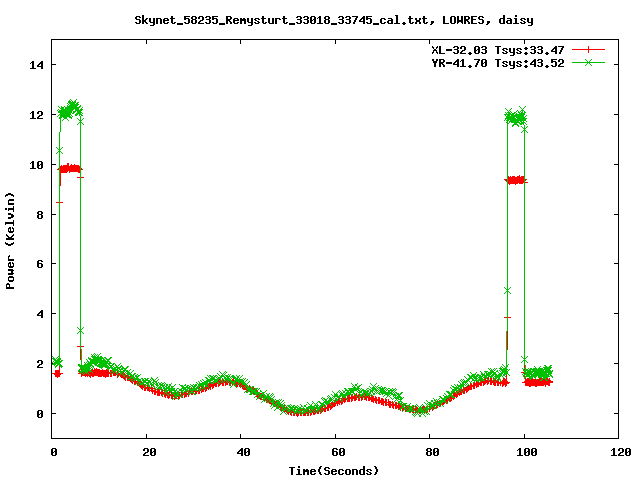Click the legend entry YR-41.70 Tsys:43.52
Image resolution: width=640 pixels, height=480 pixels.
point(498,63)
